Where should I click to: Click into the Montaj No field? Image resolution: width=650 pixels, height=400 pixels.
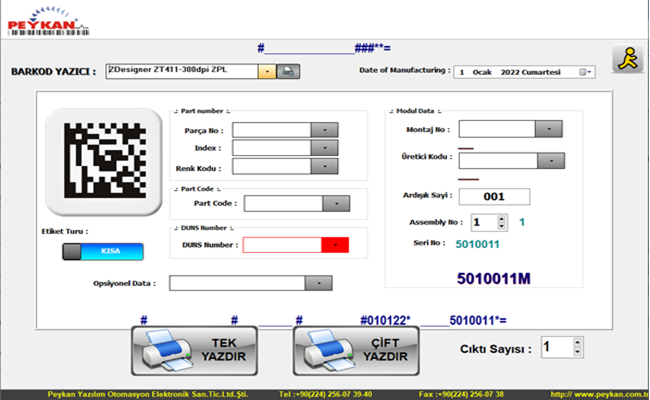point(497,129)
